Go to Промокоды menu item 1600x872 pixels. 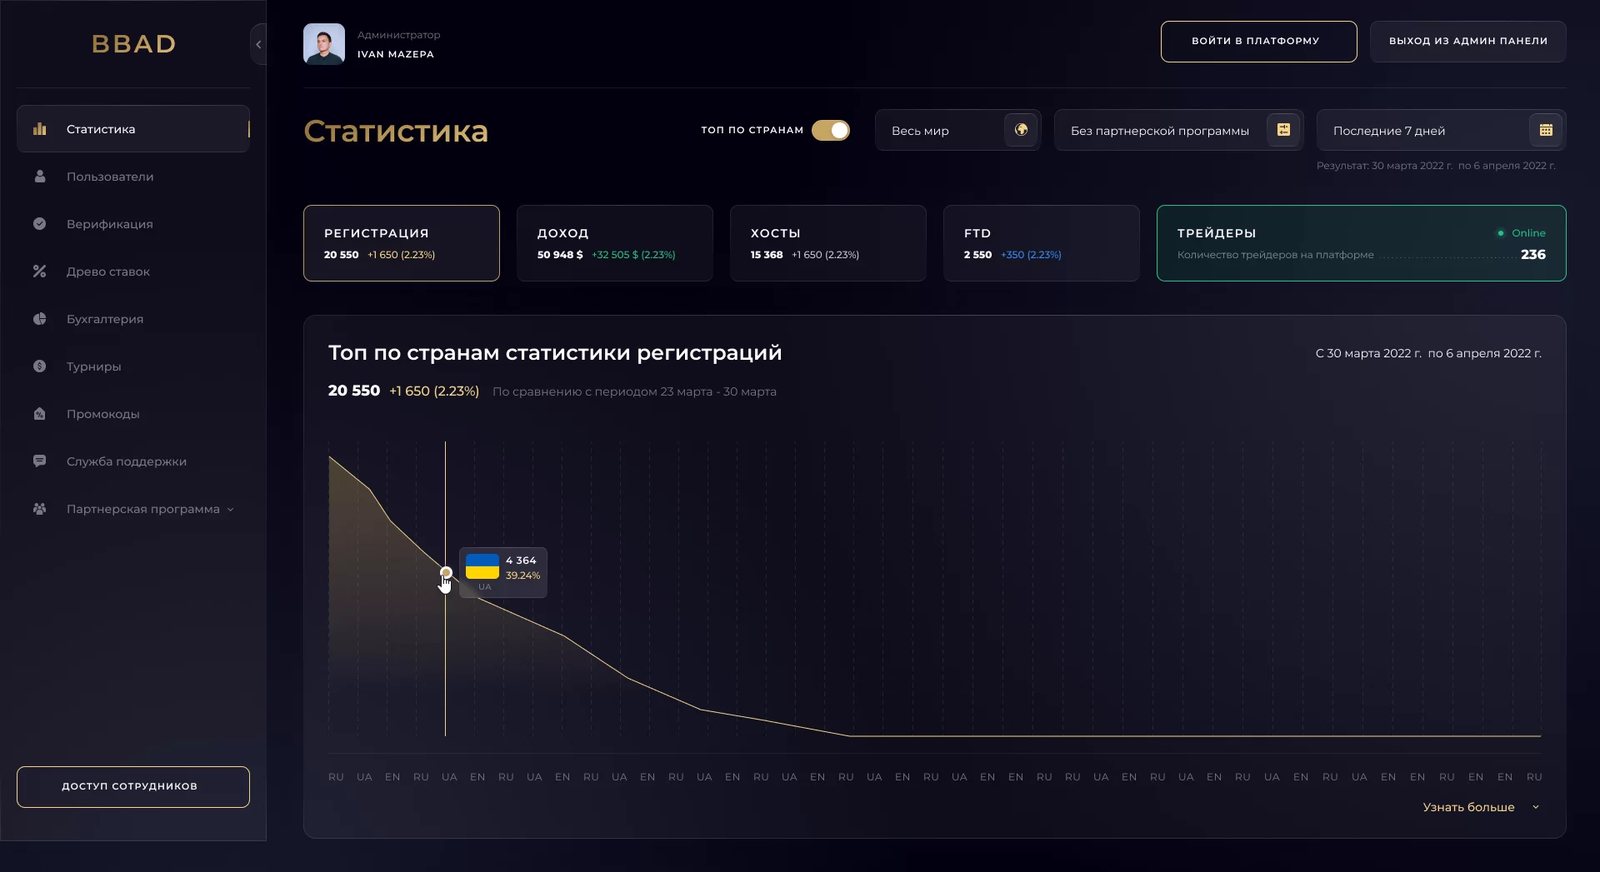tap(133, 414)
